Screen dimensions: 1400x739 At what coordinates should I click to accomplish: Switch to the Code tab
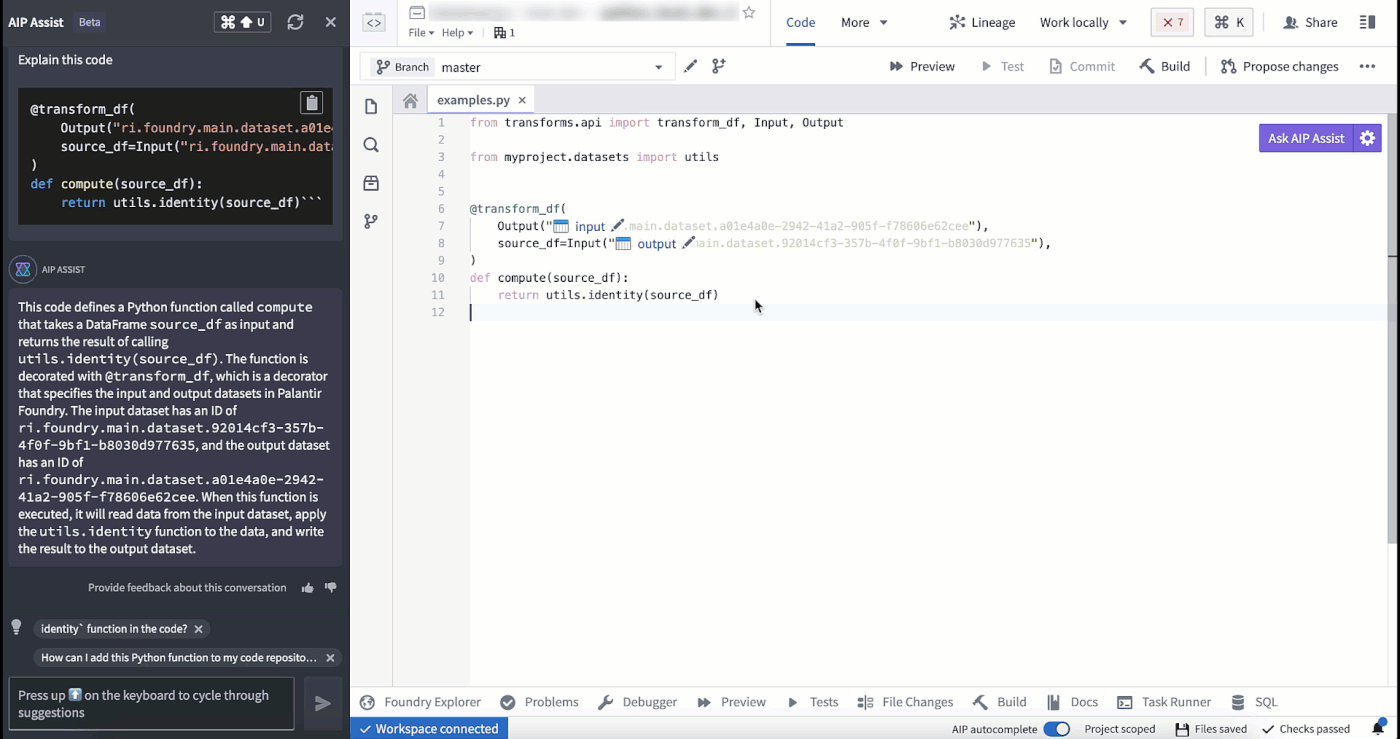801,22
